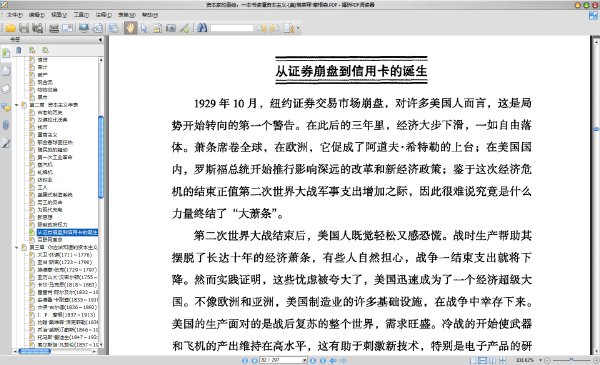This screenshot has height=365, width=600.
Task: Select the Snapshot camera tool
Action: [x=171, y=28]
